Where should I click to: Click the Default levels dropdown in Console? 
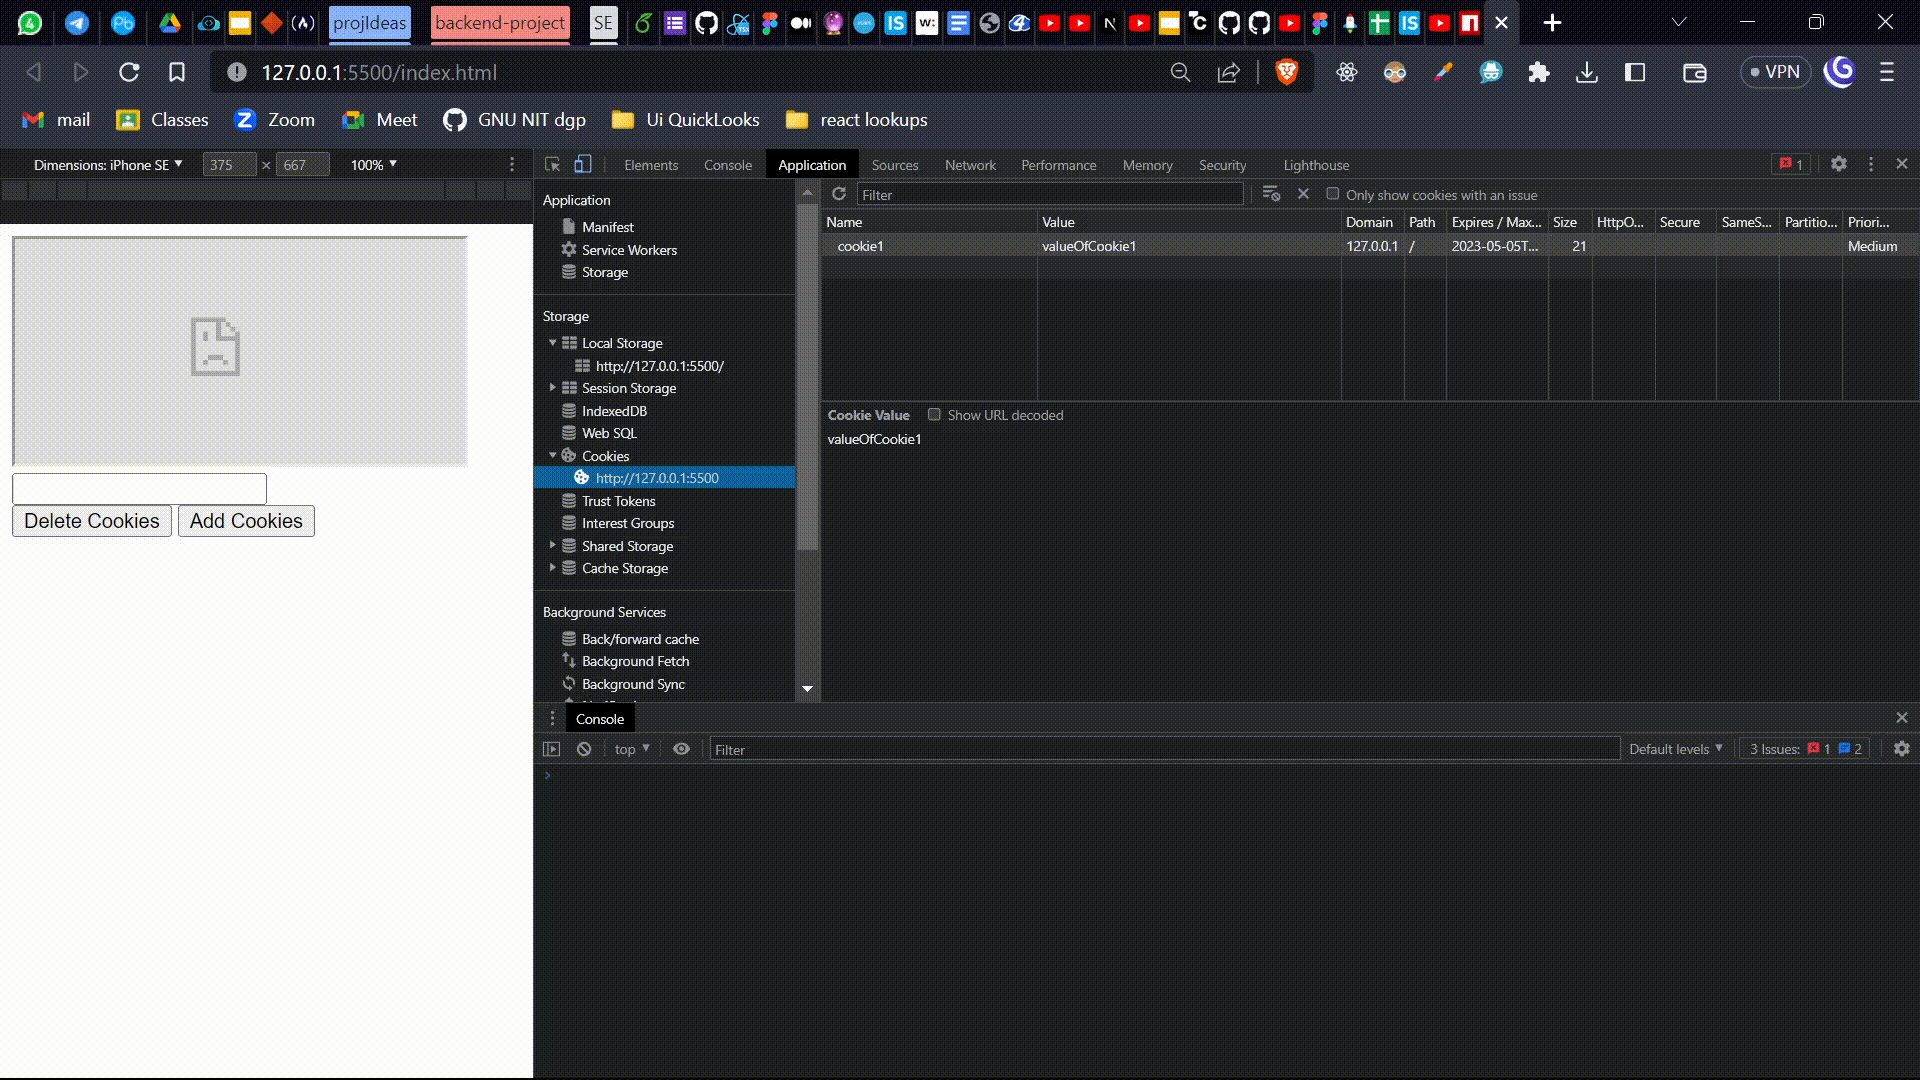click(1673, 748)
